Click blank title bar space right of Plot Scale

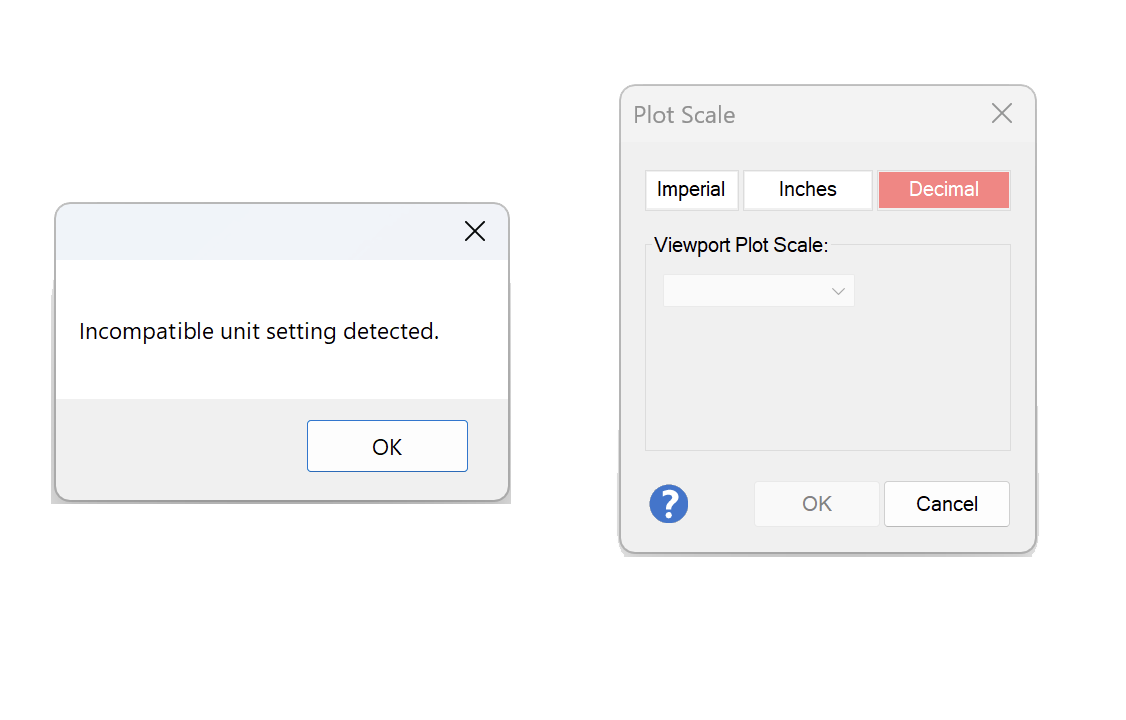tap(860, 115)
